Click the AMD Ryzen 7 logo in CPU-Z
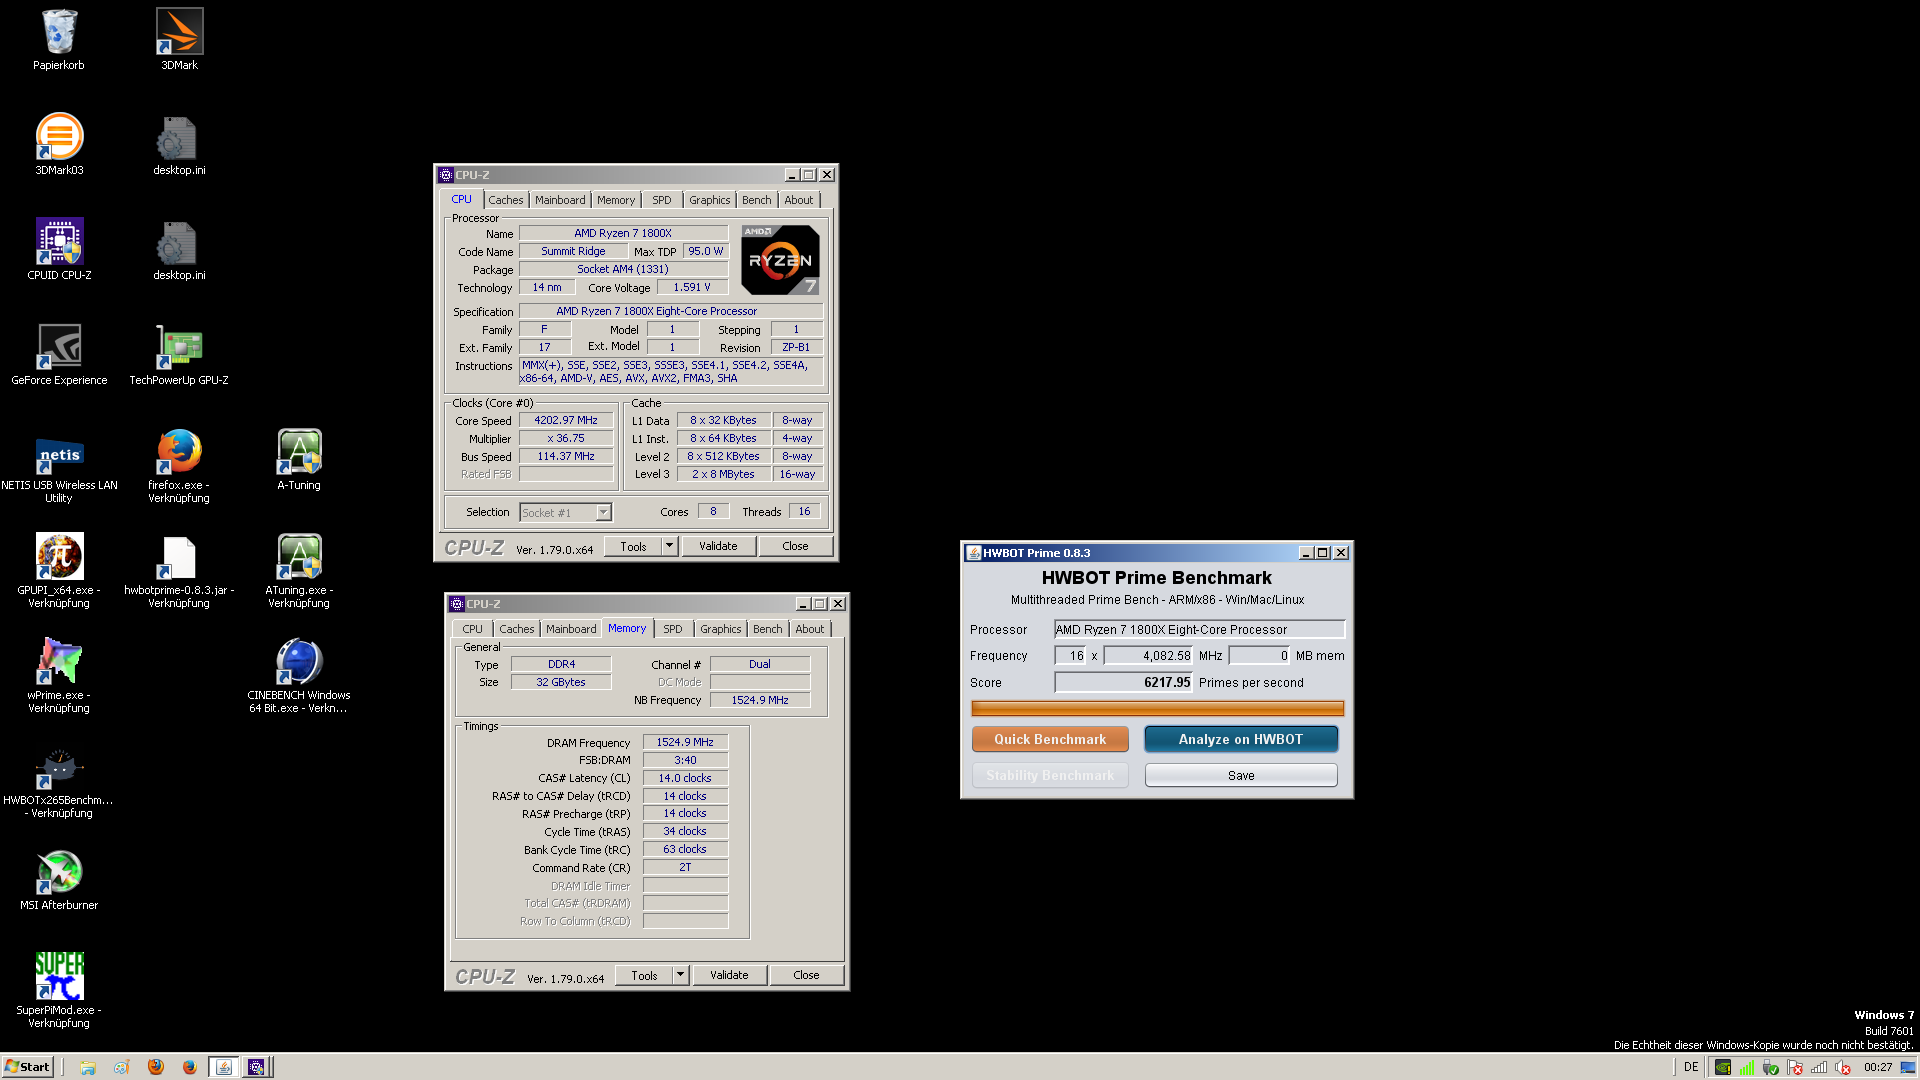The height and width of the screenshot is (1080, 1920). (x=780, y=259)
